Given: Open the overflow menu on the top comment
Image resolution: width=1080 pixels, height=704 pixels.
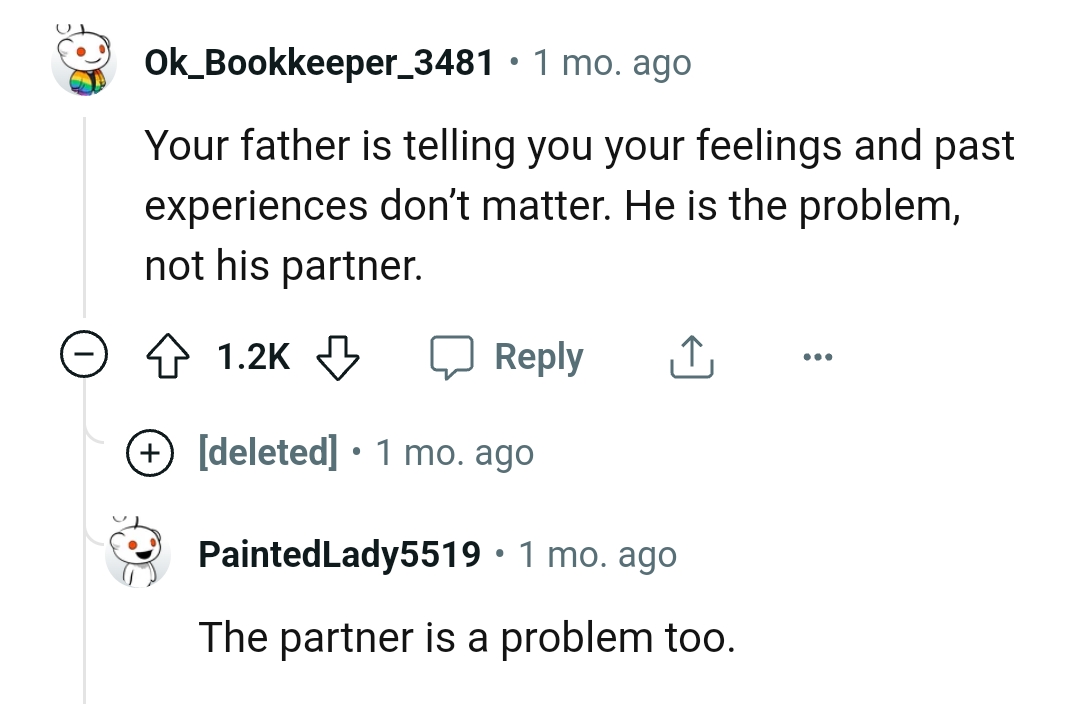Looking at the screenshot, I should coord(818,356).
